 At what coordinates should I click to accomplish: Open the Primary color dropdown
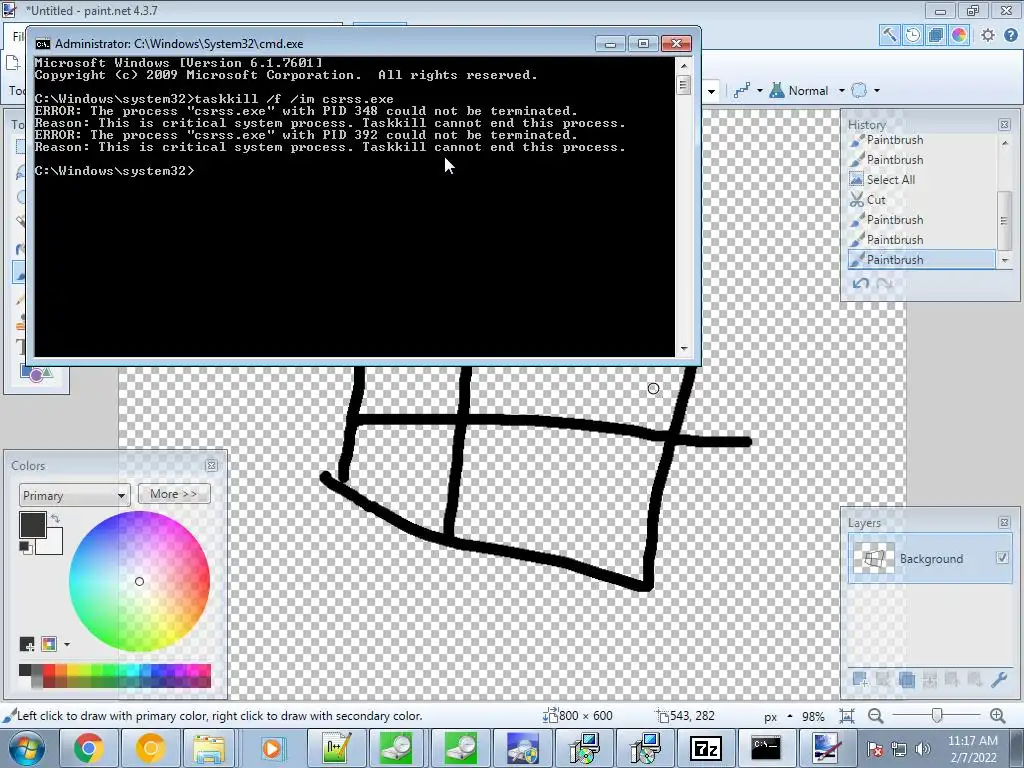coord(74,495)
